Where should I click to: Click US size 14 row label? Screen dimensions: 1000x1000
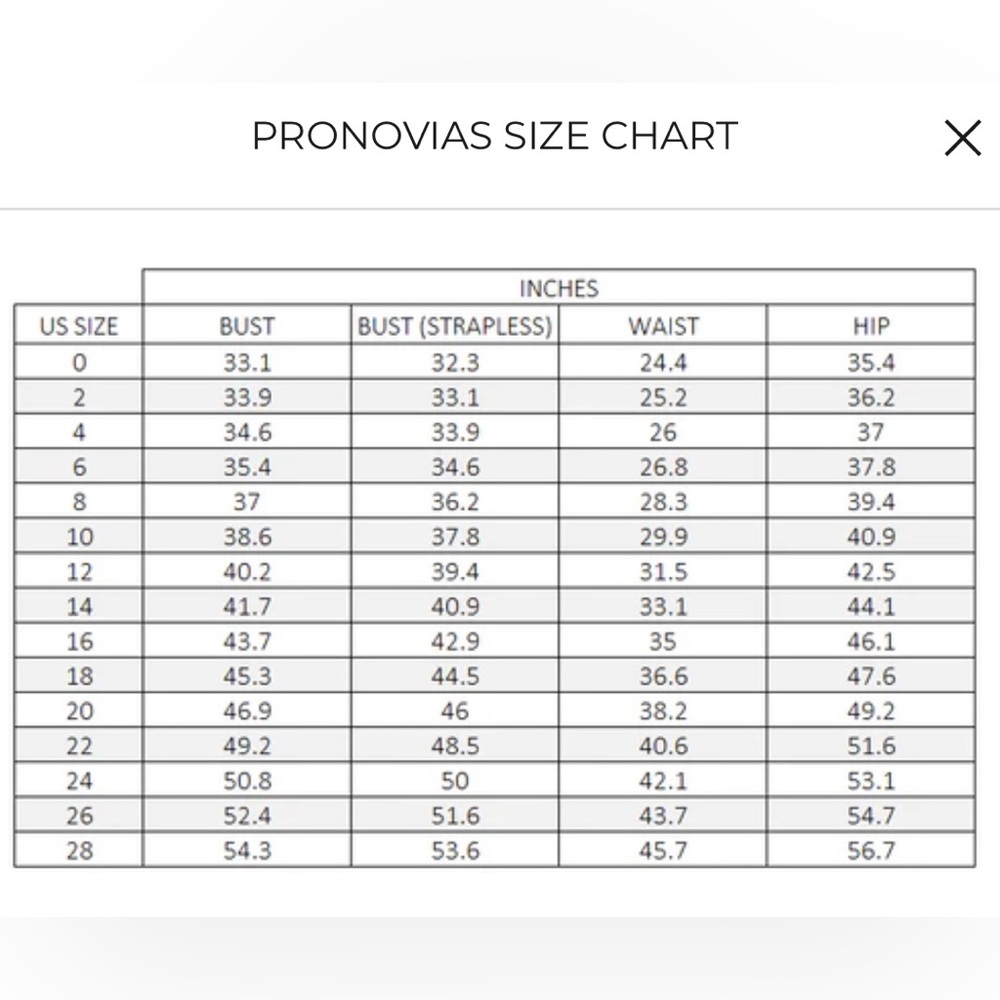79,606
